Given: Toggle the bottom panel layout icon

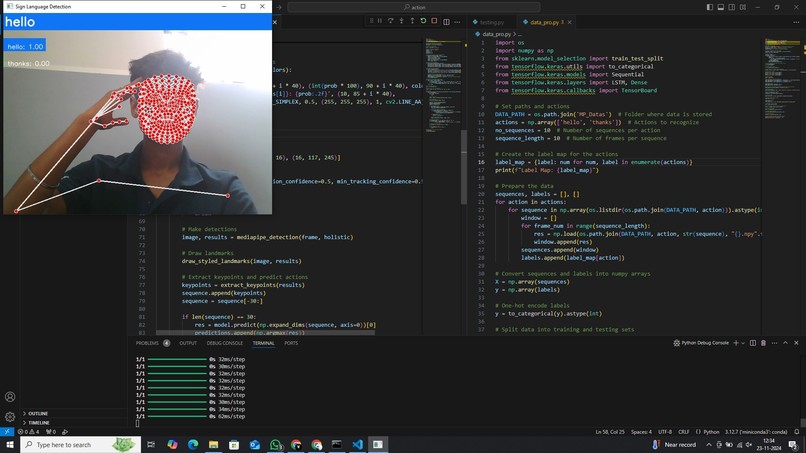Looking at the screenshot, I should pyautogui.click(x=721, y=7).
